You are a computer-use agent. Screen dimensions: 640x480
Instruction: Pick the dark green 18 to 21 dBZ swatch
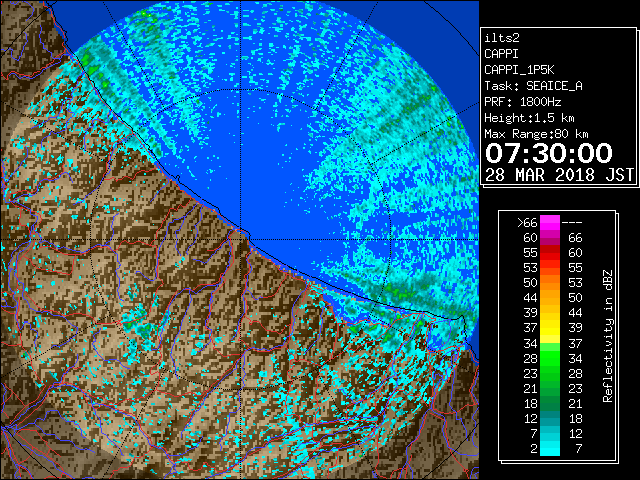pyautogui.click(x=550, y=403)
